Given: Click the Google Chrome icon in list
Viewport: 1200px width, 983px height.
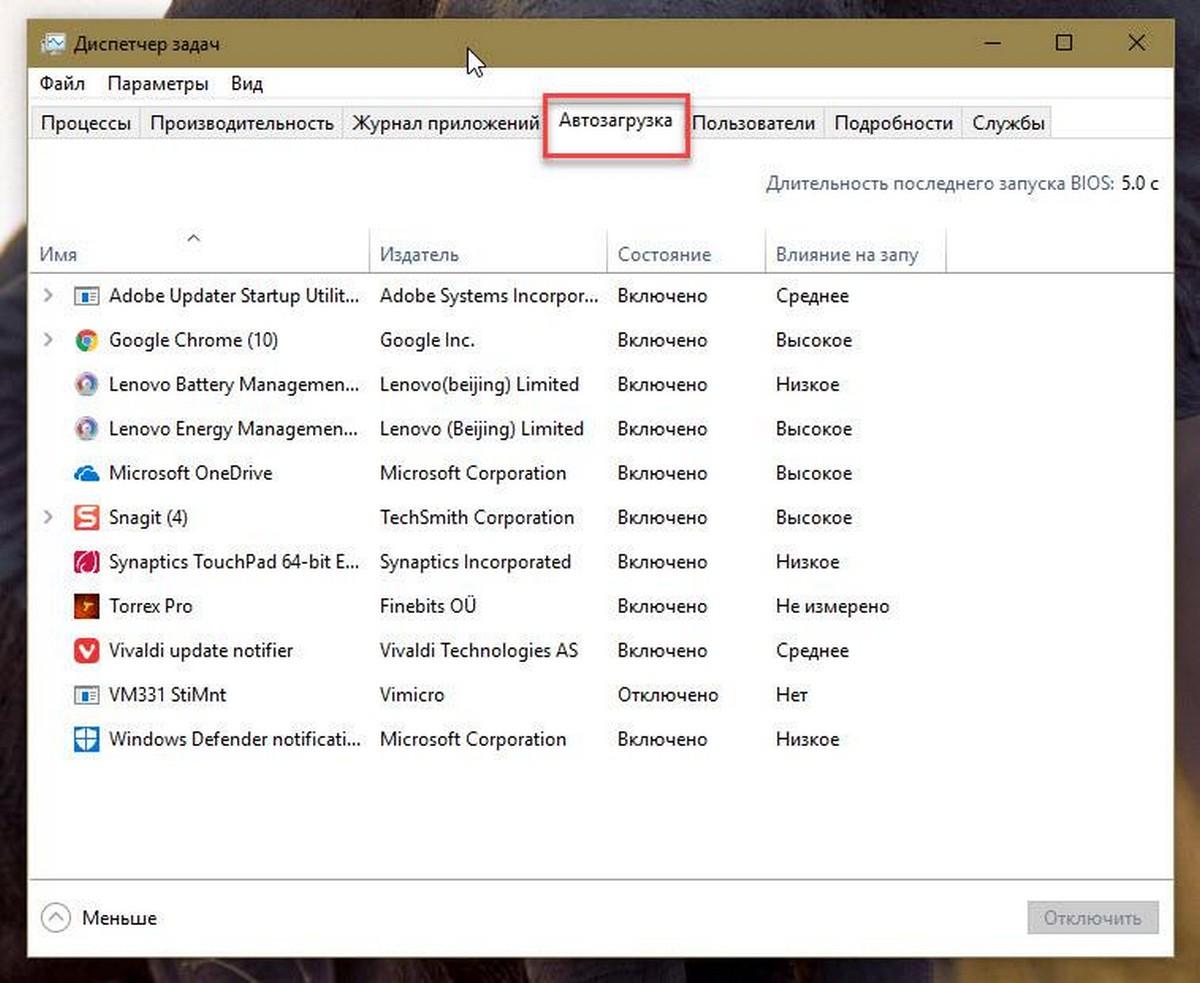Looking at the screenshot, I should pos(87,340).
